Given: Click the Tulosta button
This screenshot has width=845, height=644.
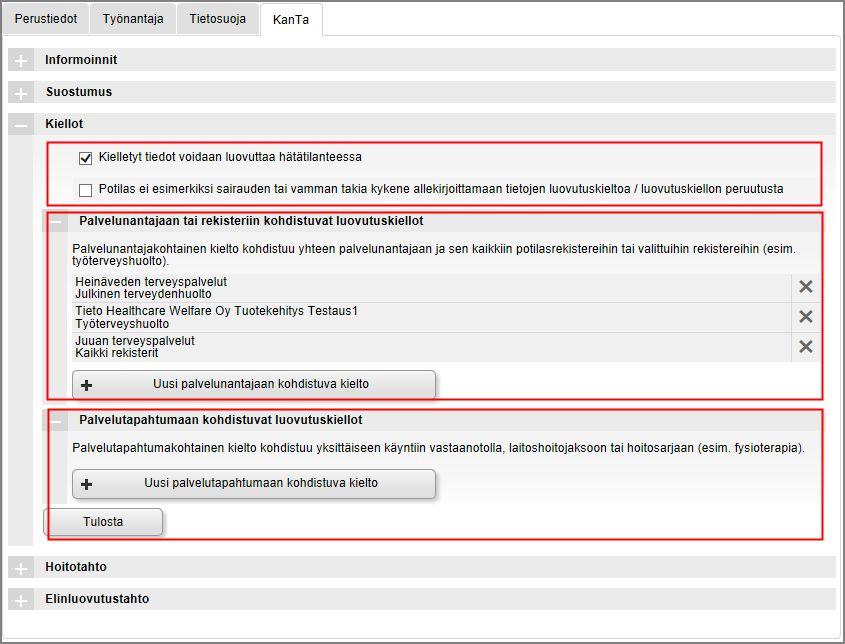Looking at the screenshot, I should click(x=103, y=522).
